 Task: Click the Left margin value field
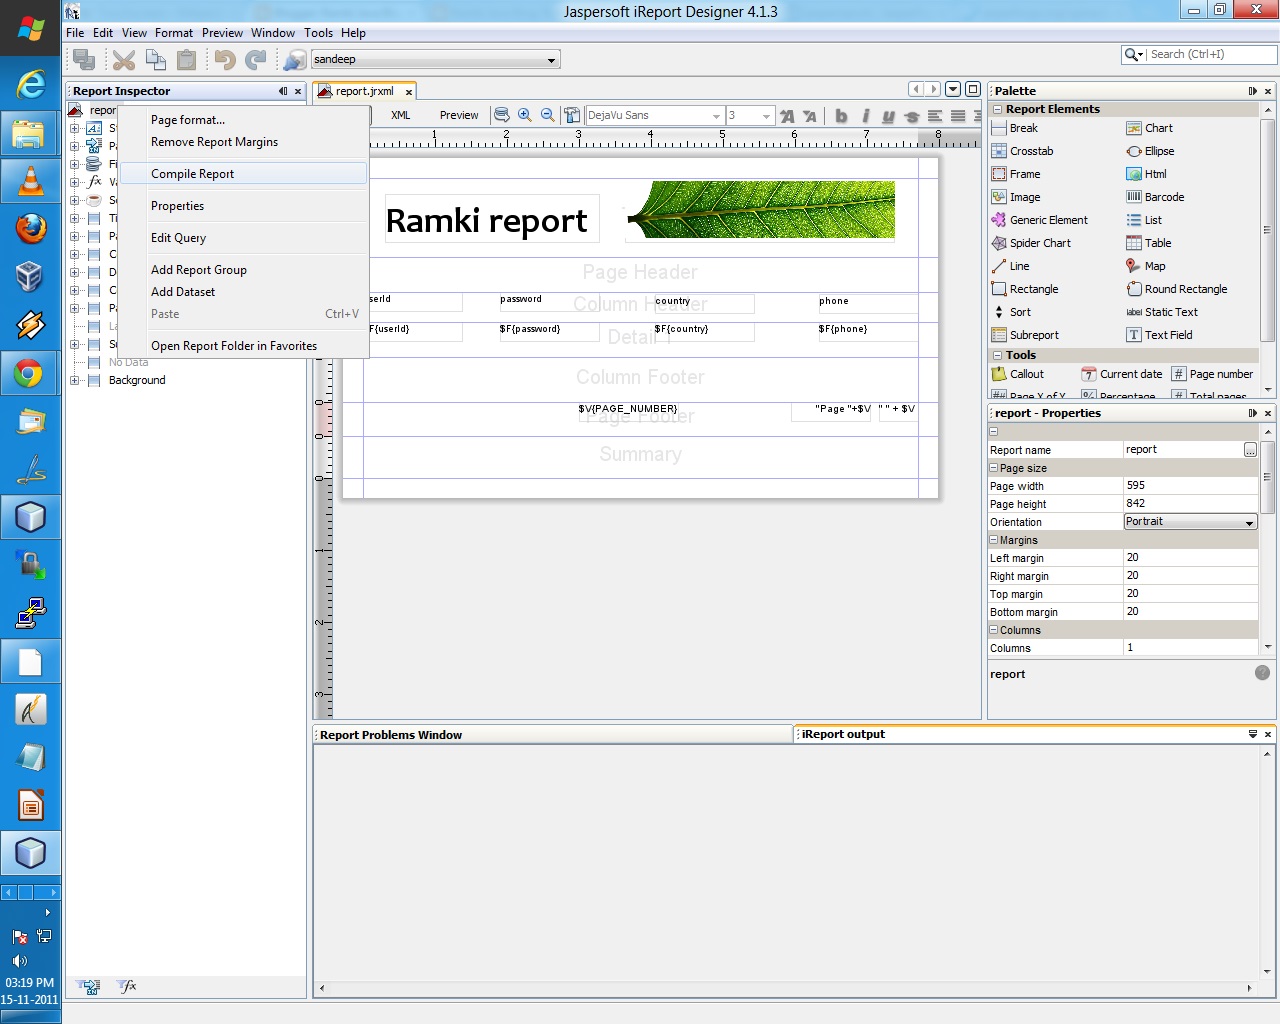[1190, 558]
